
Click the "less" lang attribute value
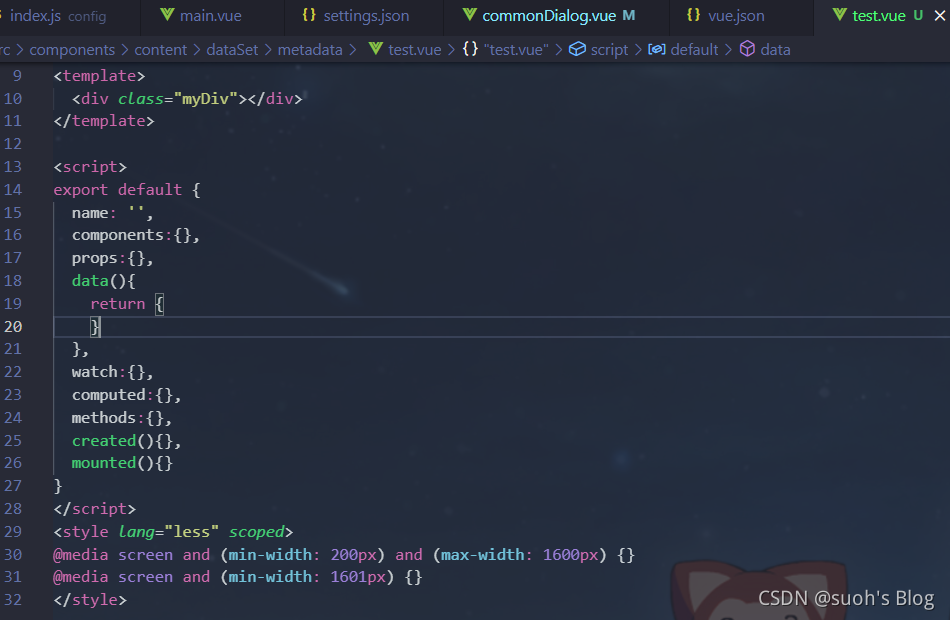[191, 532]
